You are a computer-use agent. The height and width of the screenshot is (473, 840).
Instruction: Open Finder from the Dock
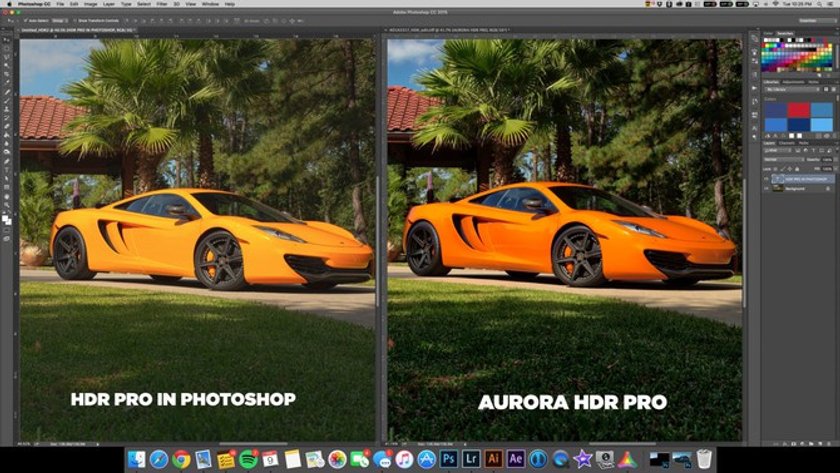(136, 460)
